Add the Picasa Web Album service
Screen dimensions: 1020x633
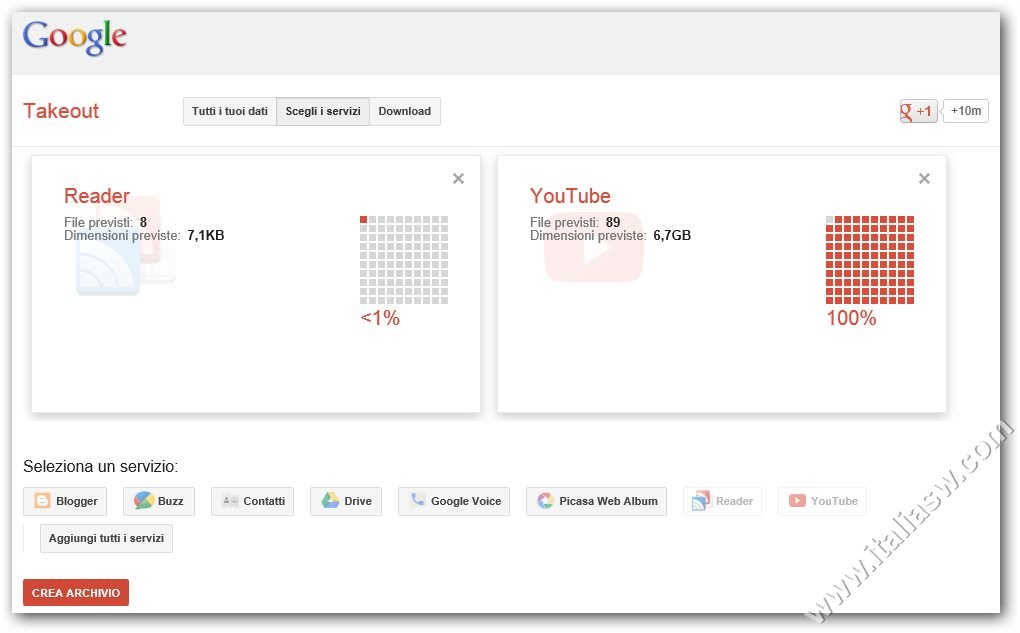tap(597, 502)
